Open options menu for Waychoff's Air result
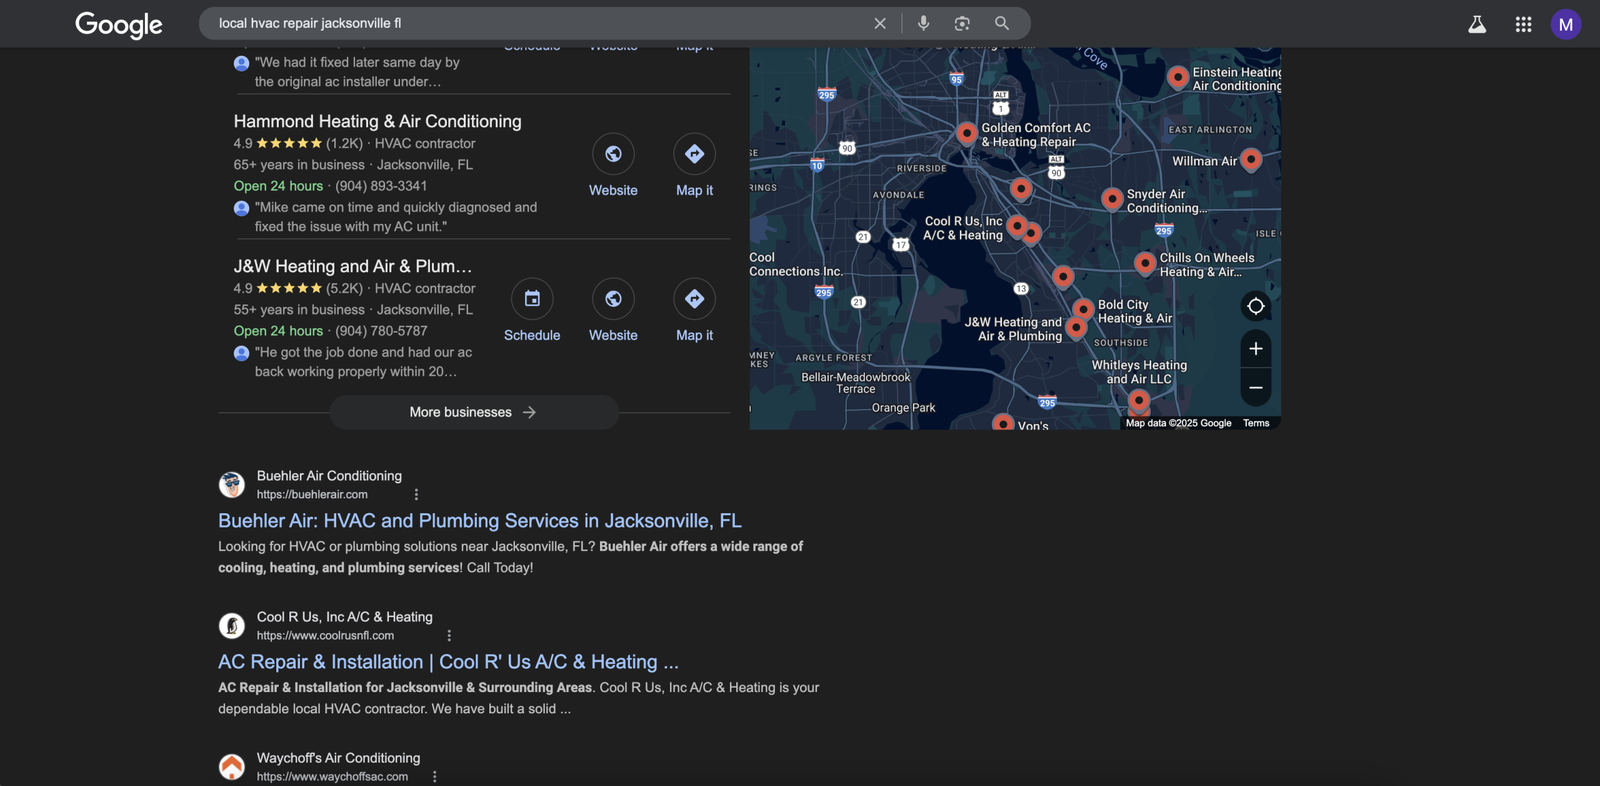 pos(434,777)
